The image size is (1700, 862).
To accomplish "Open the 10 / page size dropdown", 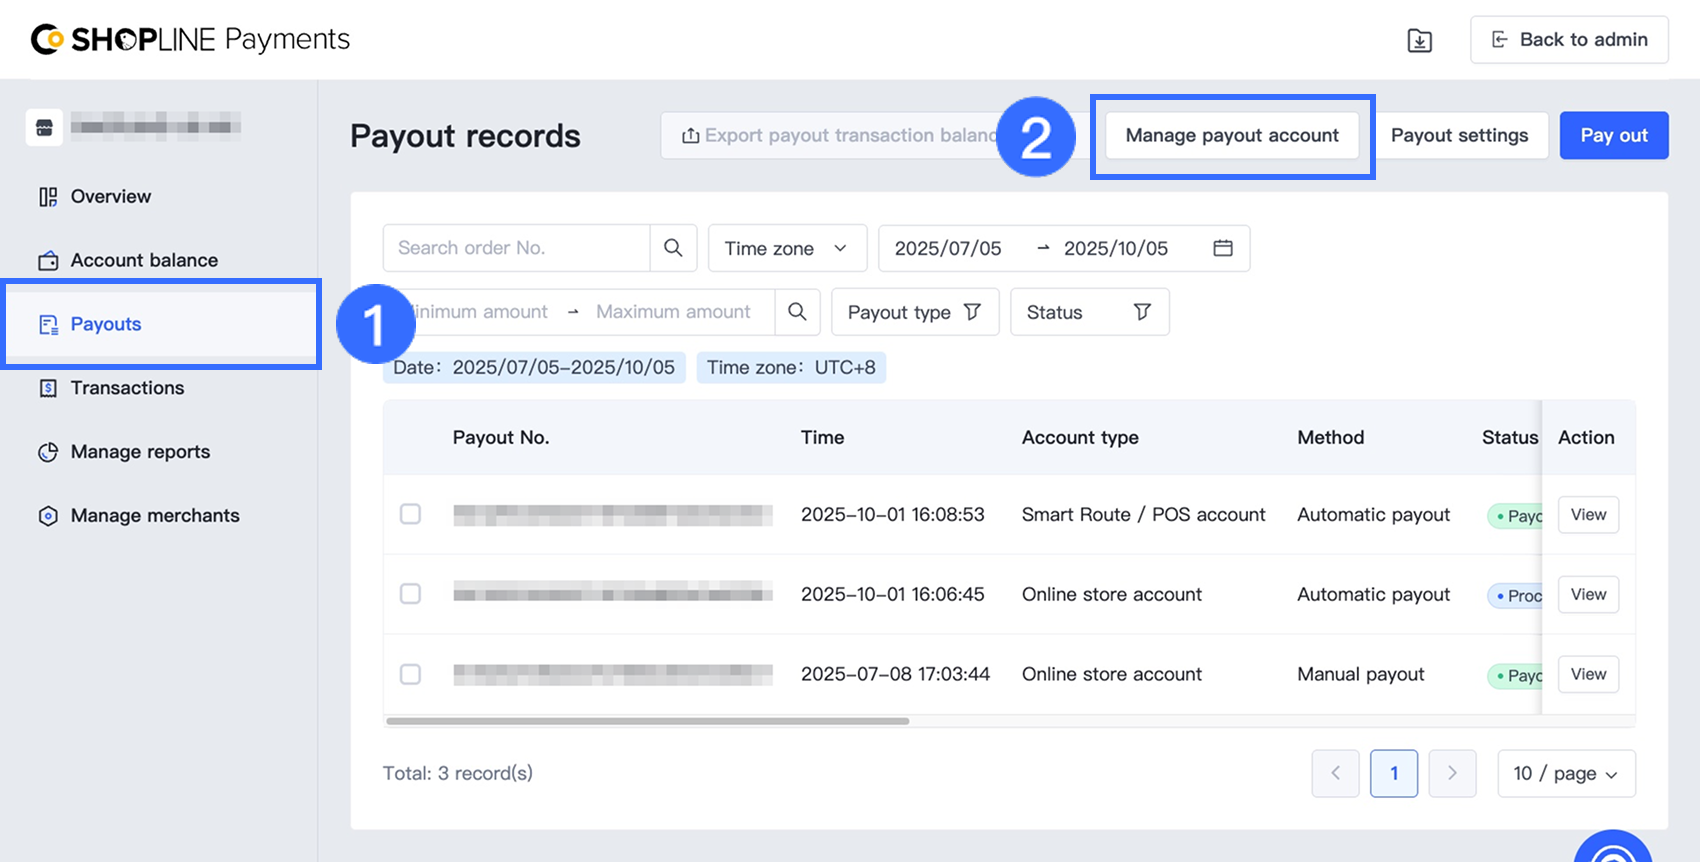I will 1565,774.
